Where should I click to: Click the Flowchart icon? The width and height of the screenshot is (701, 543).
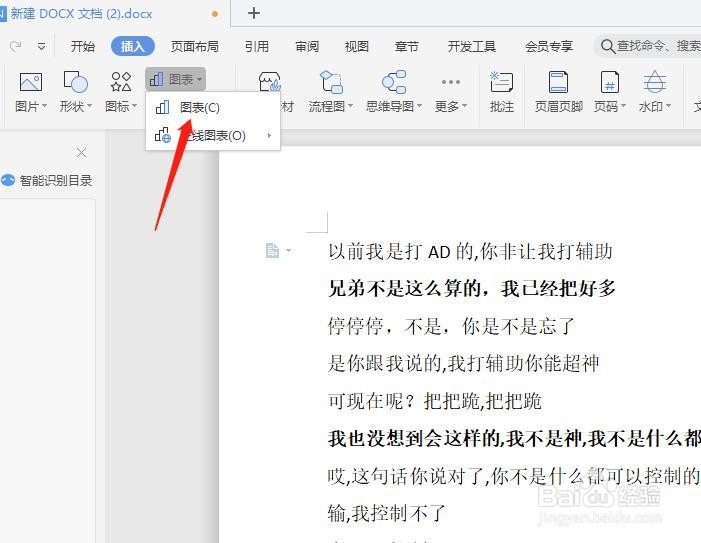(x=331, y=82)
